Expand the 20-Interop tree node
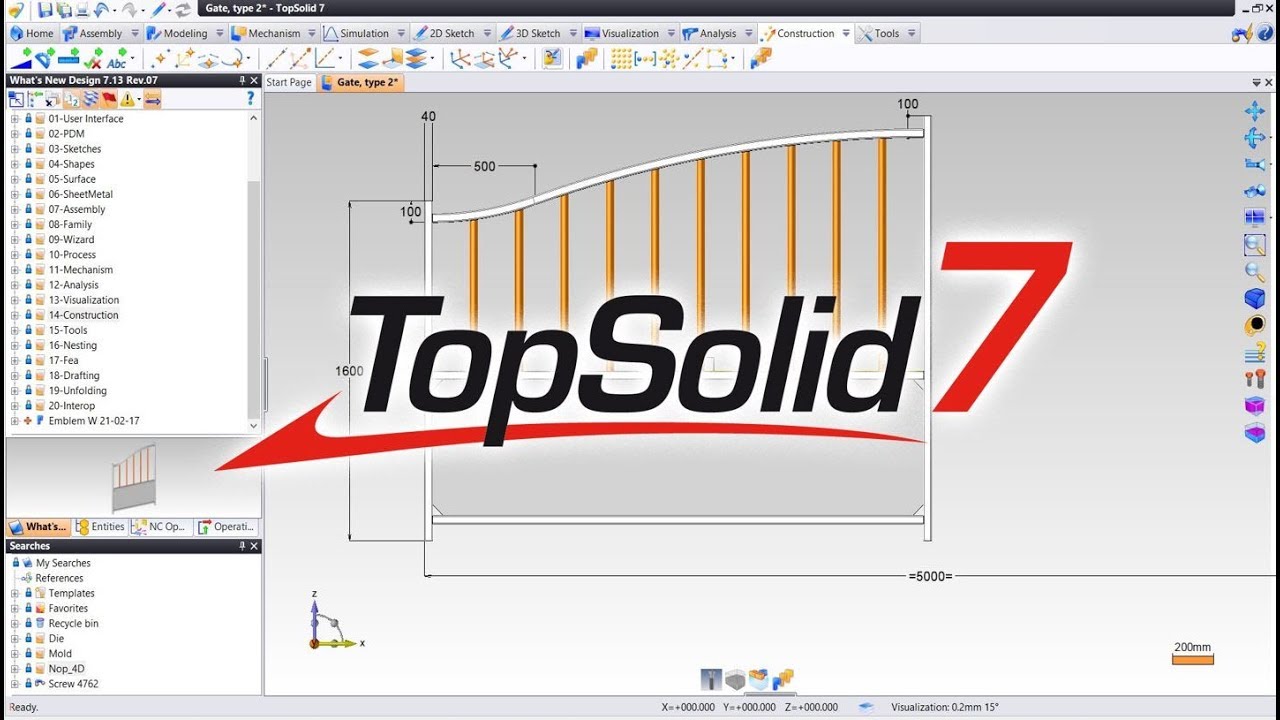Screen dimensions: 1280x720 pyautogui.click(x=15, y=406)
